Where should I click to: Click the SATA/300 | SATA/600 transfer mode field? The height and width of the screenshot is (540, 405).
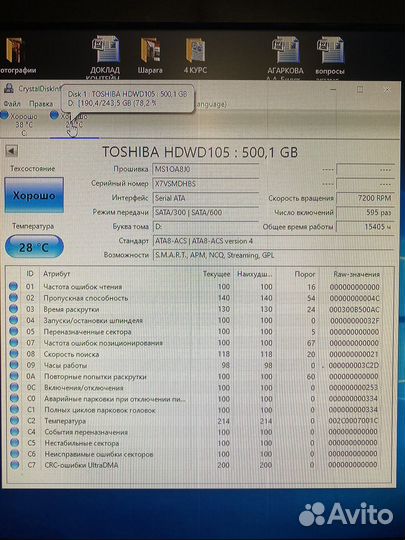206,212
